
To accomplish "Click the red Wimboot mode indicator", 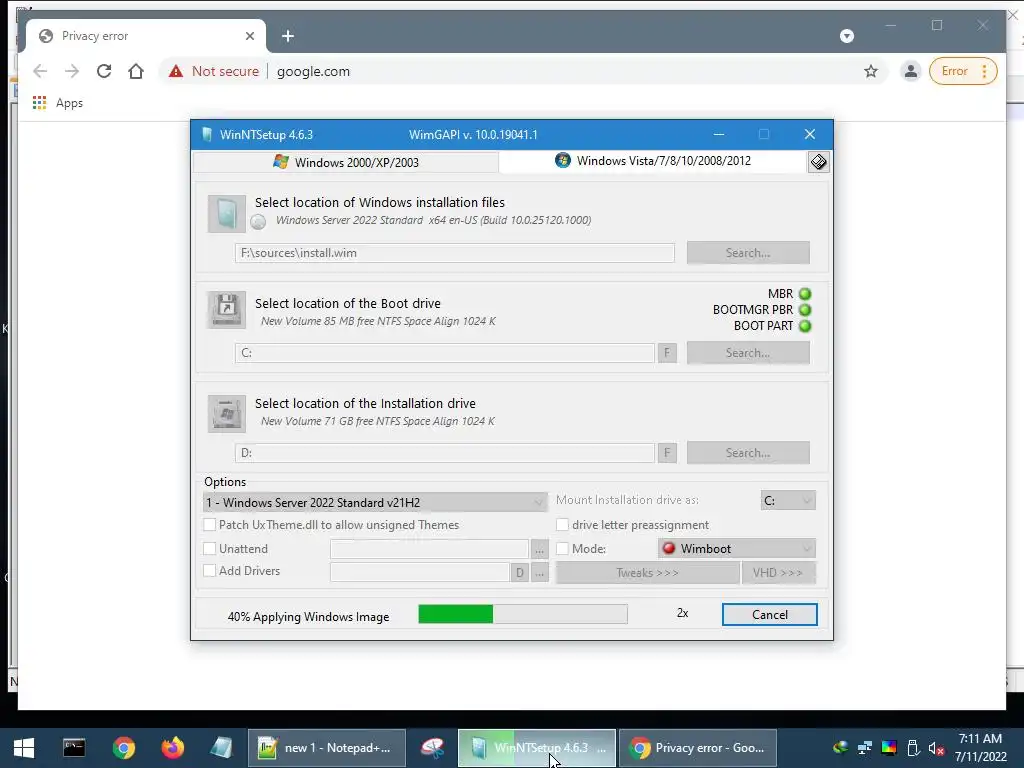I will tap(668, 548).
